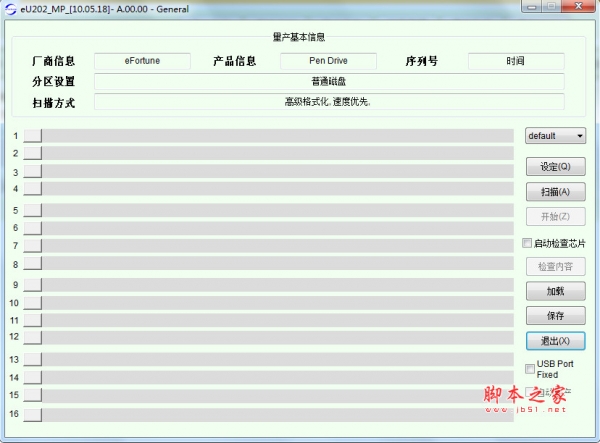
Task: Click the port 16 slot button
Action: pyautogui.click(x=33, y=415)
